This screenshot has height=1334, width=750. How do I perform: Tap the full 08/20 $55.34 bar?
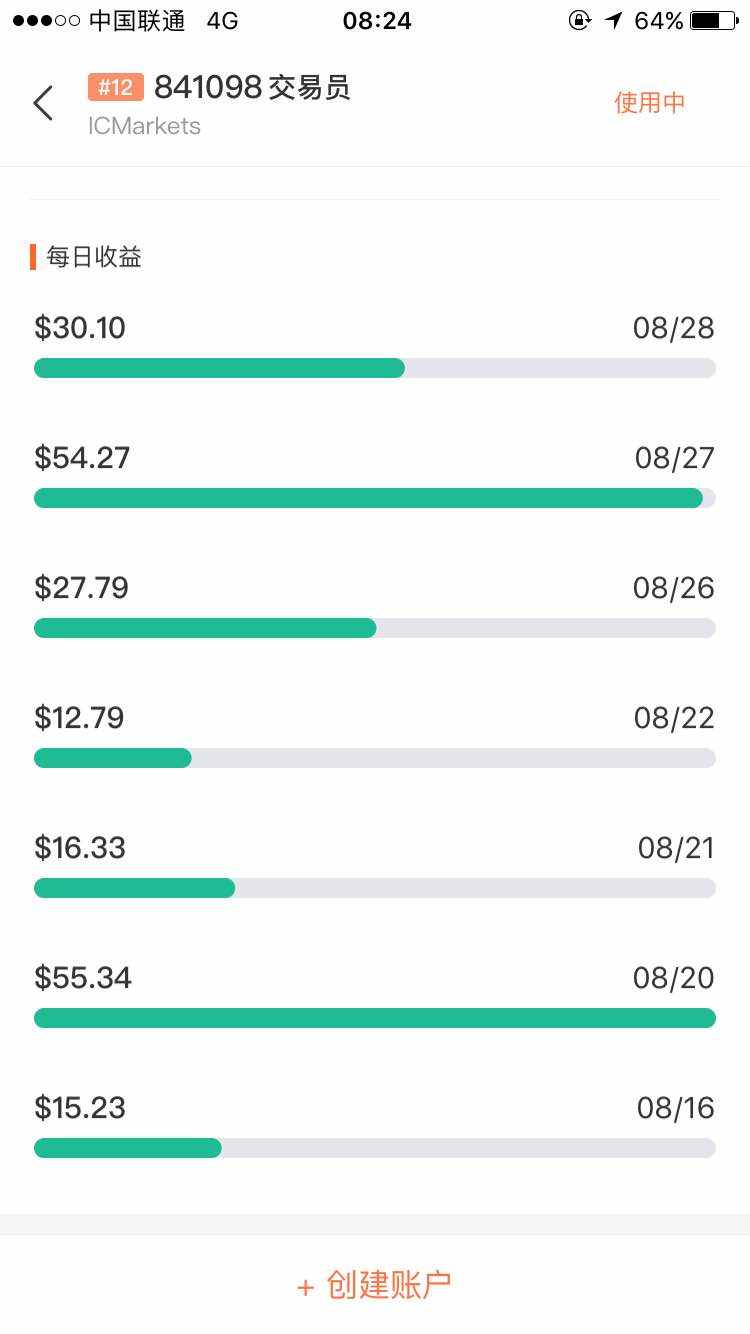374,1018
